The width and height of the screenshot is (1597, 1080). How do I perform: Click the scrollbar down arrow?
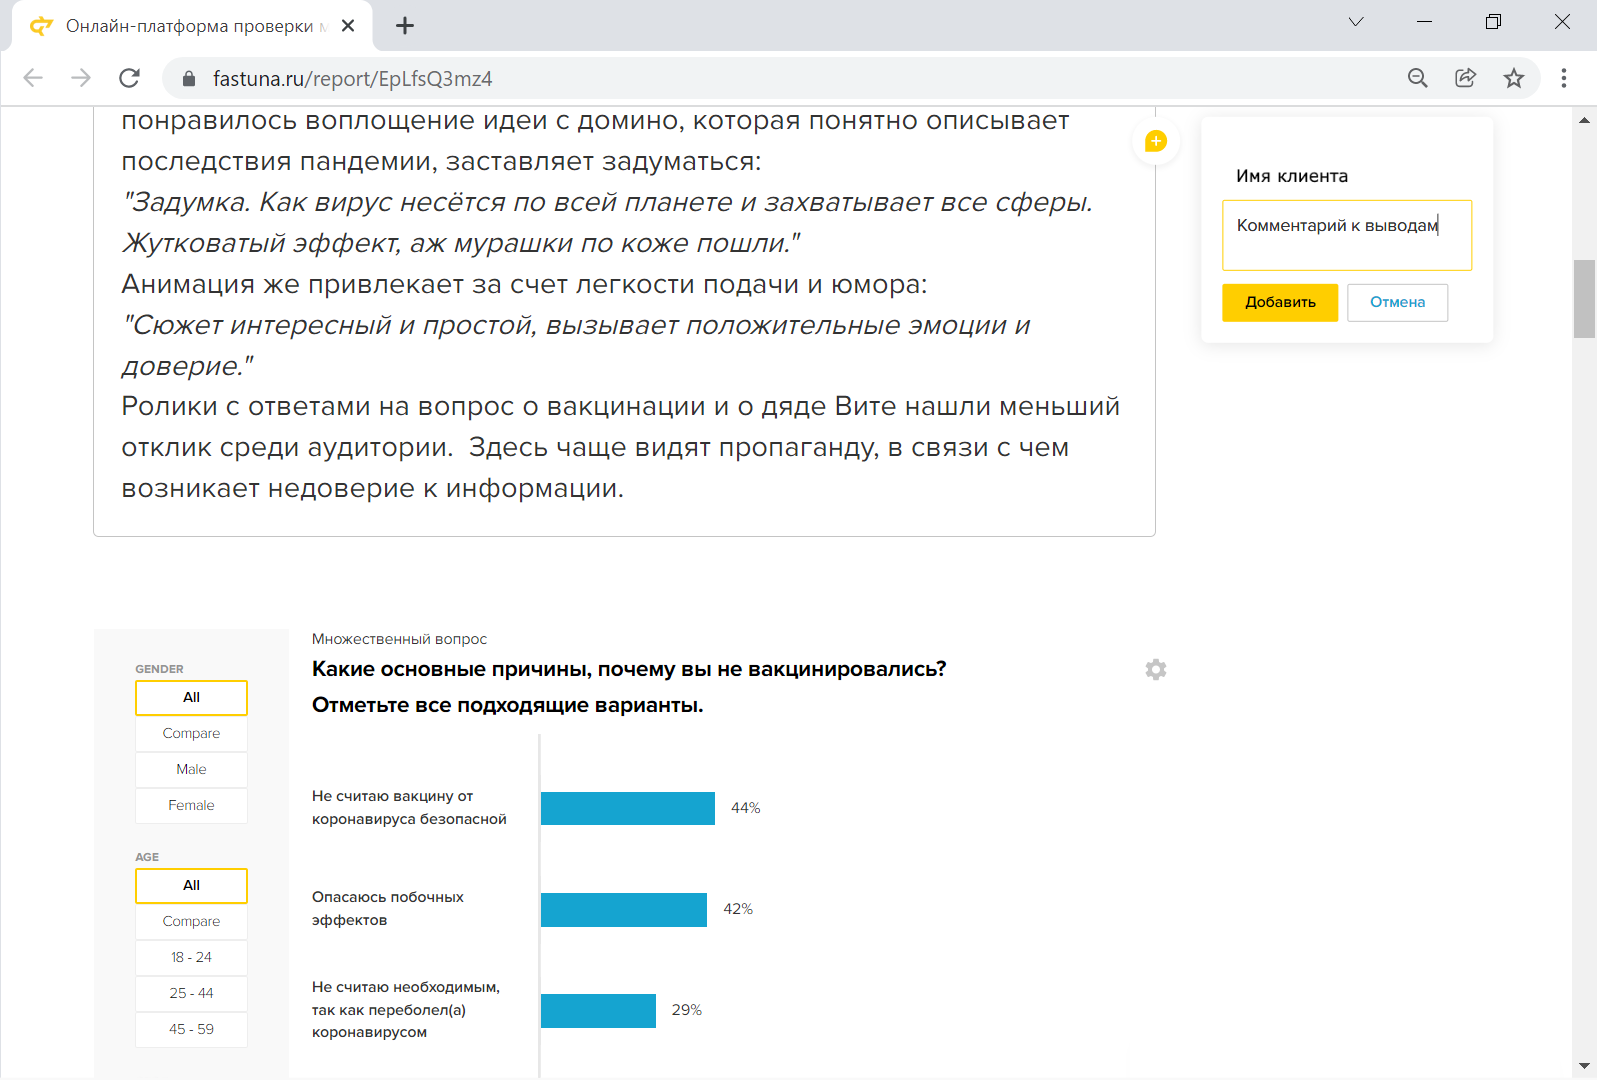(x=1584, y=1066)
